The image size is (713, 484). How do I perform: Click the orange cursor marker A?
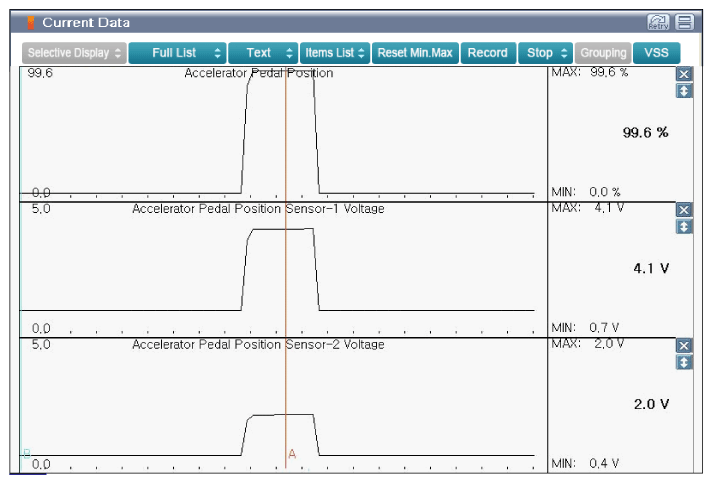292,454
